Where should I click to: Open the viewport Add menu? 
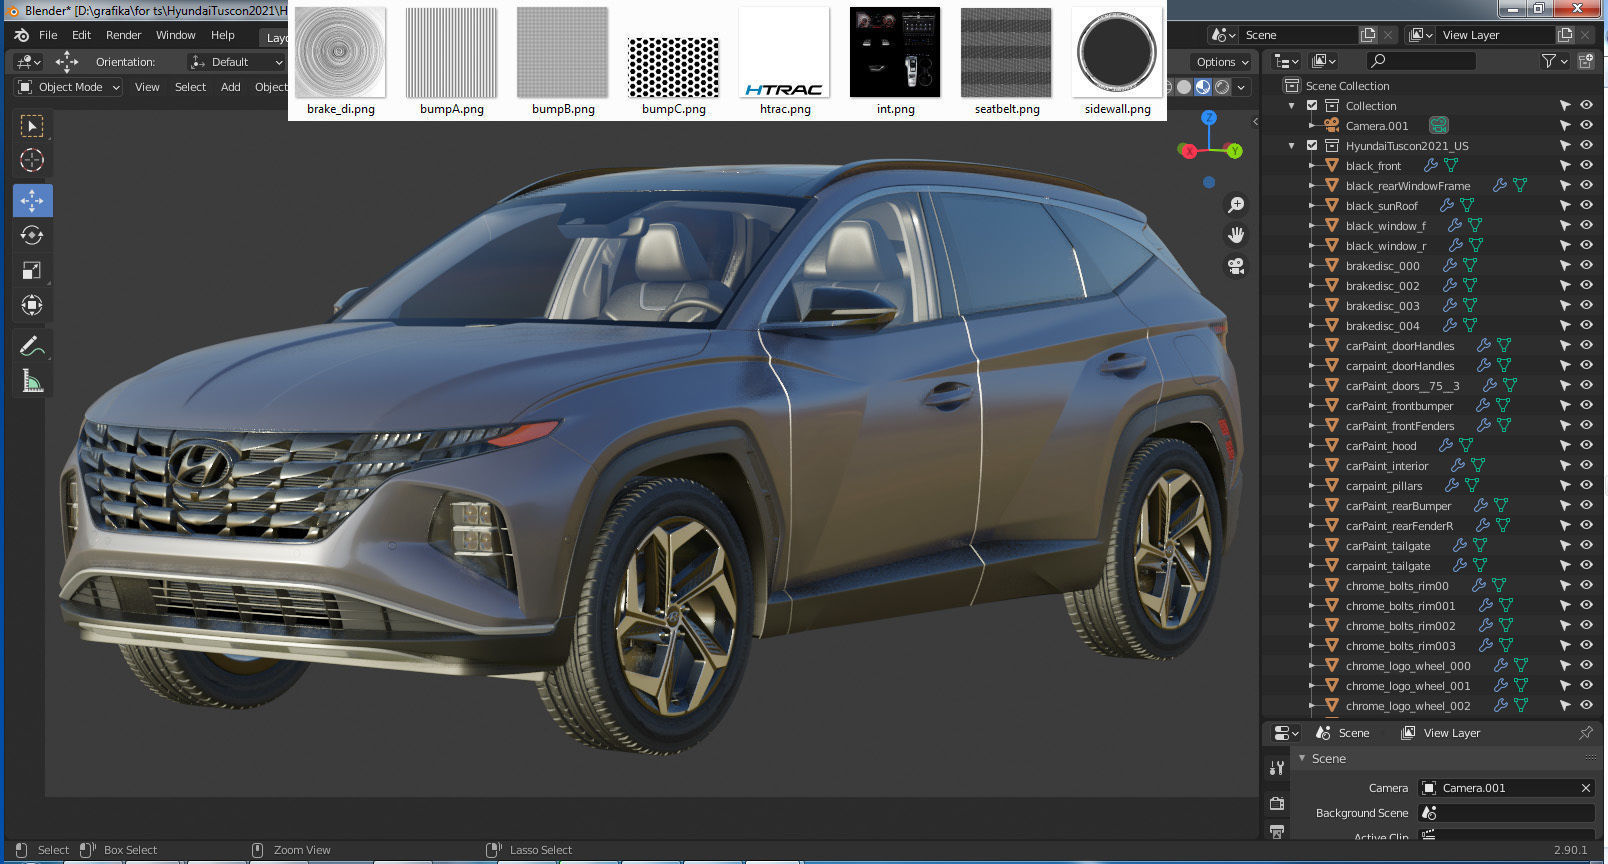[x=231, y=87]
